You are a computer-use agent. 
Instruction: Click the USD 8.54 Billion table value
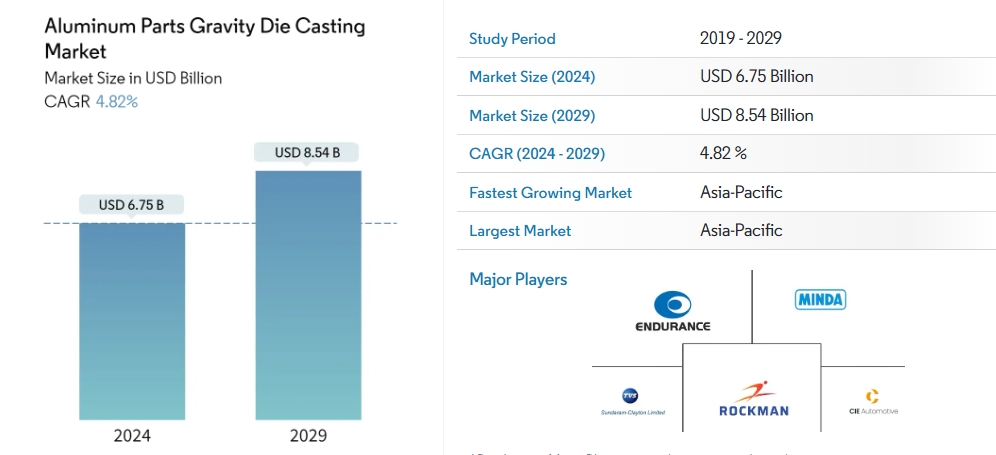pos(757,115)
